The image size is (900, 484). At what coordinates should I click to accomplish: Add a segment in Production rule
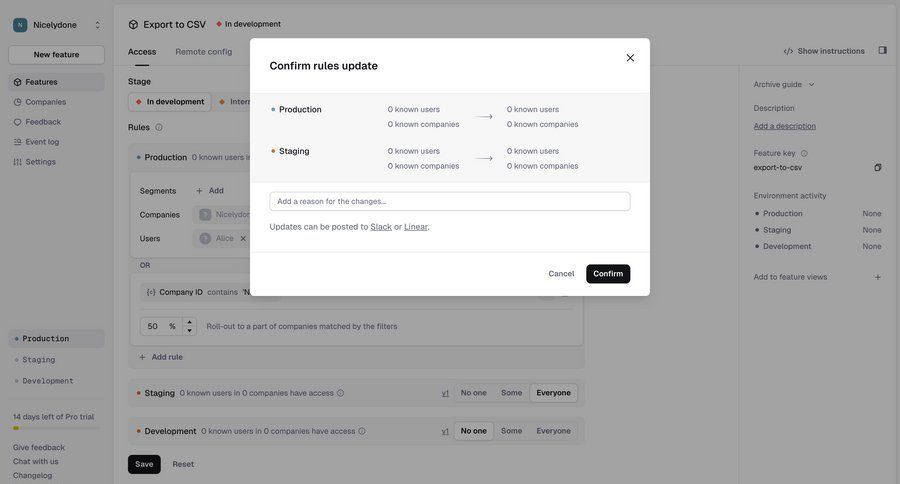point(210,191)
